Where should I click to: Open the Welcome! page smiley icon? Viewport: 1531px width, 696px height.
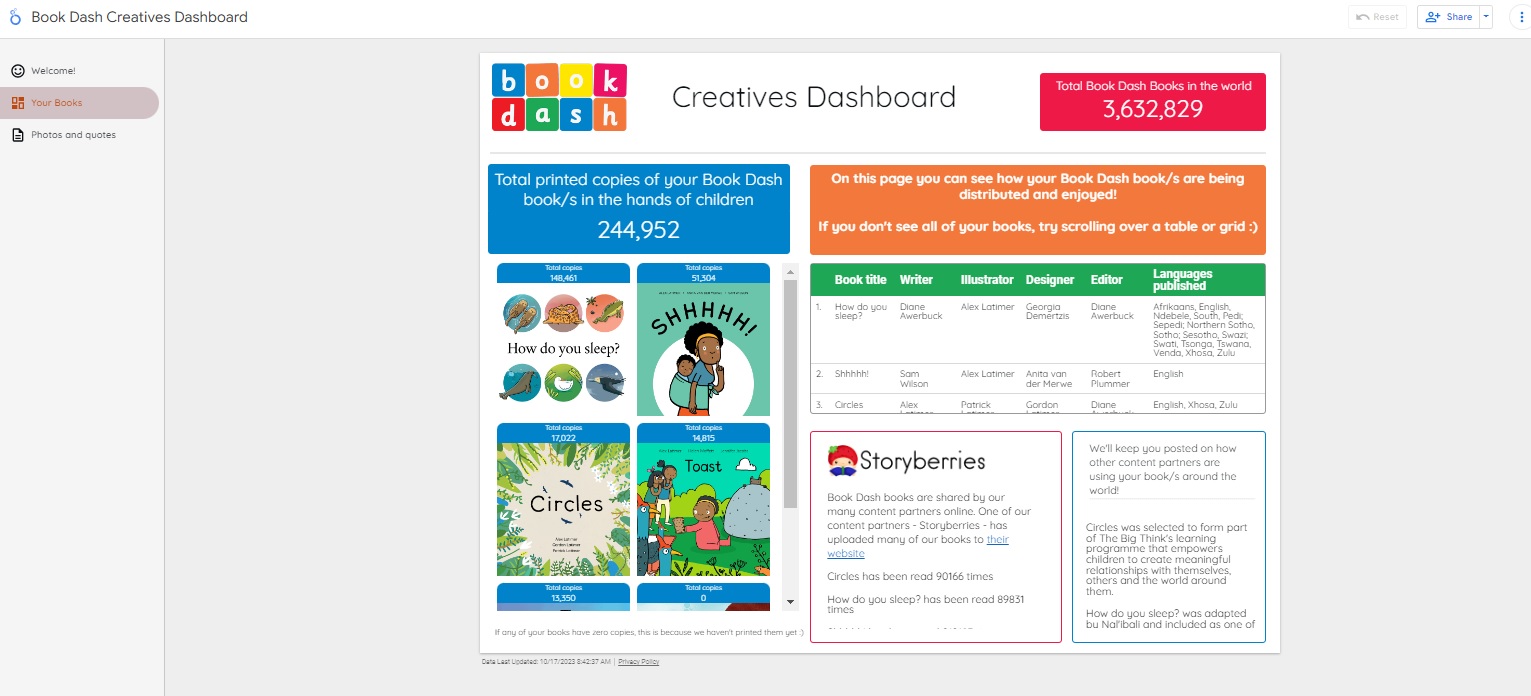tap(18, 71)
